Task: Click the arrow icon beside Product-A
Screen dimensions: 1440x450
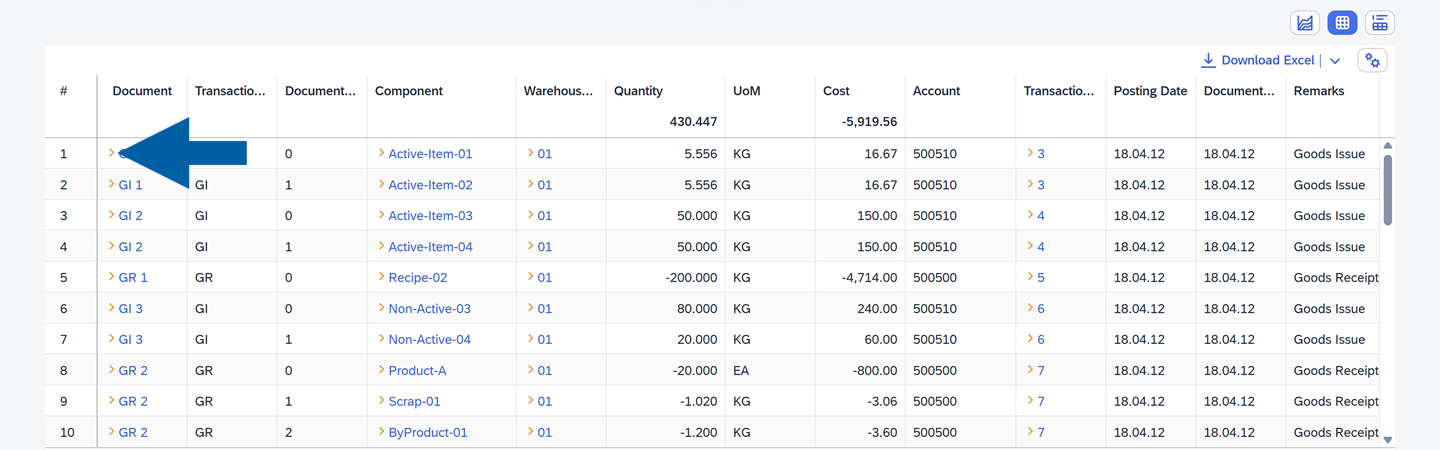Action: click(x=382, y=370)
